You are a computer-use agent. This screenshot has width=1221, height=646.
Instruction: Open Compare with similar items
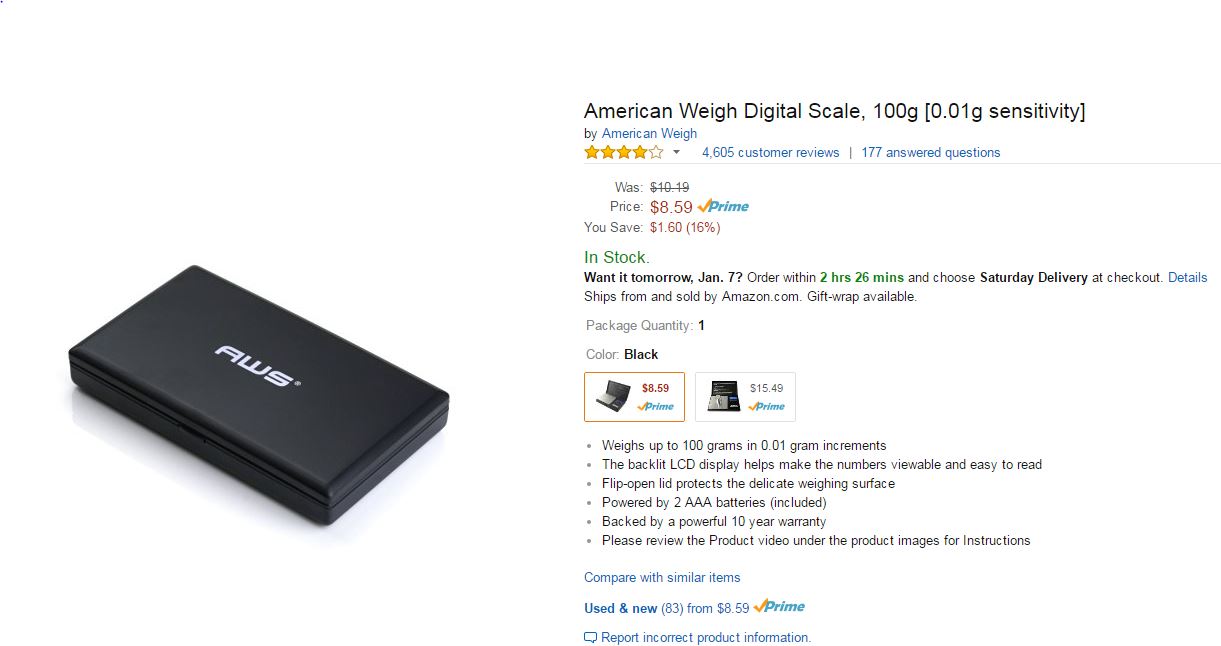pyautogui.click(x=662, y=577)
